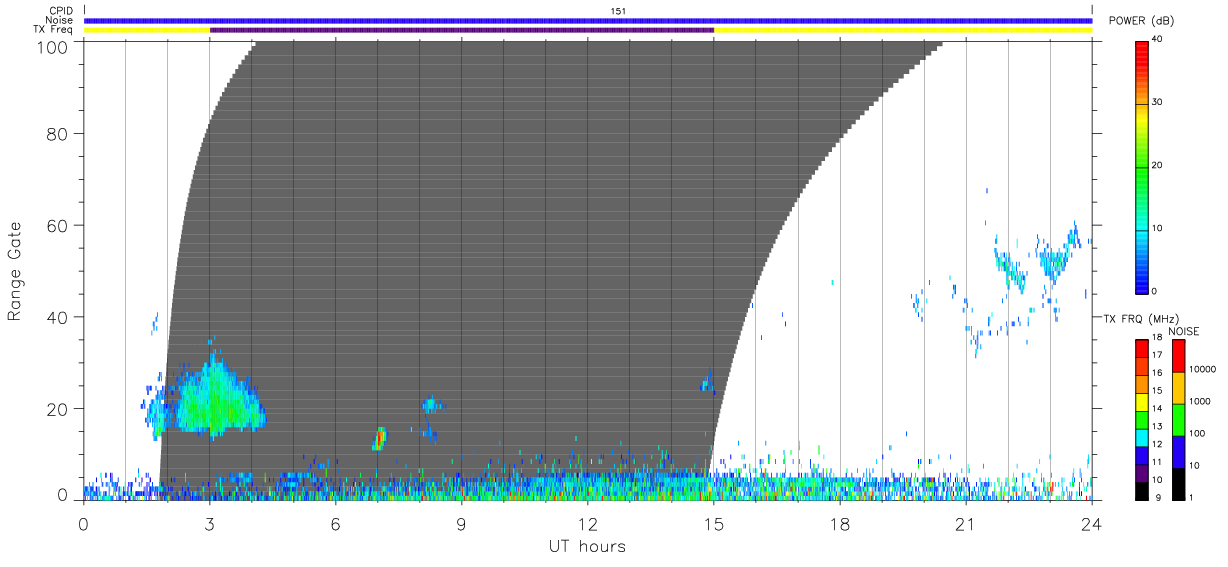This screenshot has width=1228, height=567.
Task: Click x-axis tick label 21
Action: pos(966,524)
